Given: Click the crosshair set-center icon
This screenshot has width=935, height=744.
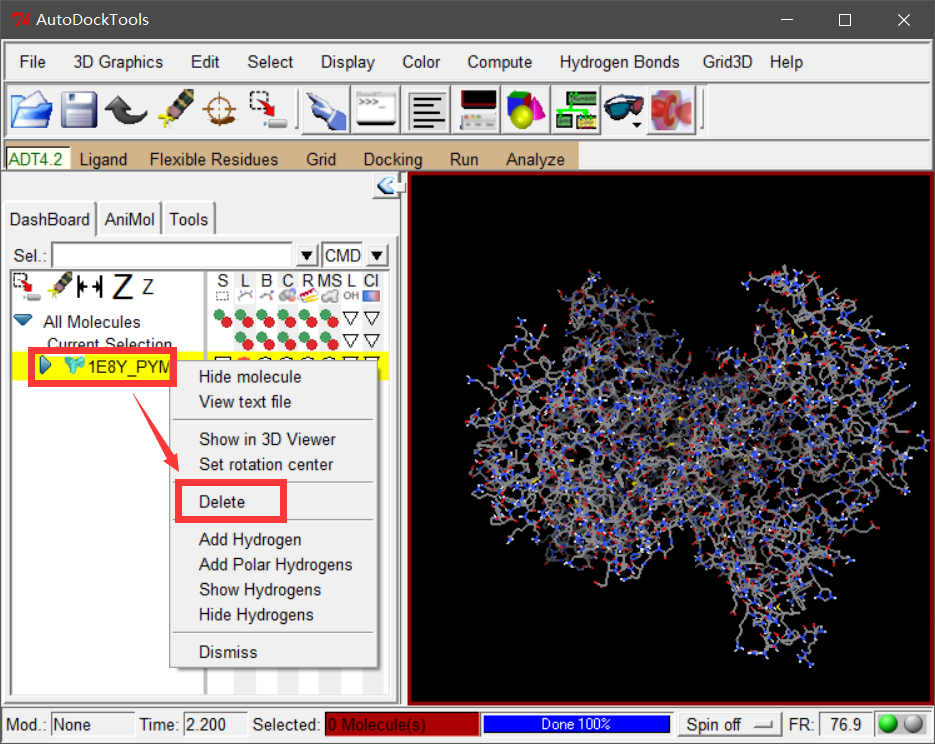Looking at the screenshot, I should tap(221, 109).
